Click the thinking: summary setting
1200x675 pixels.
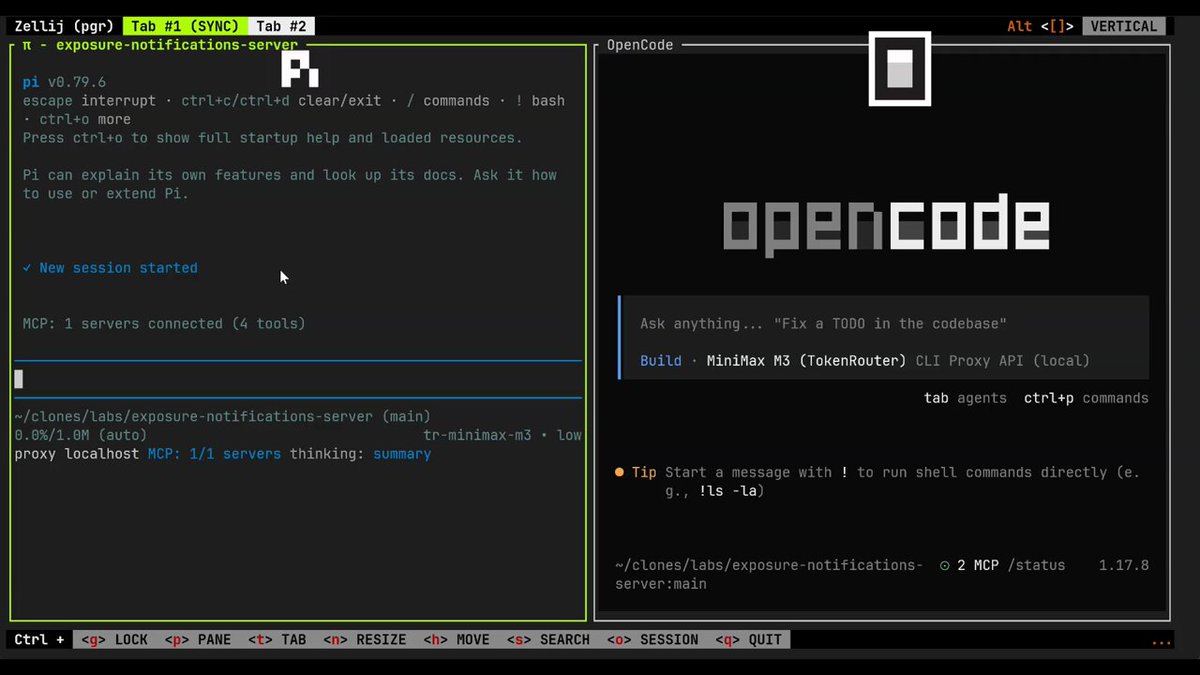[360, 454]
